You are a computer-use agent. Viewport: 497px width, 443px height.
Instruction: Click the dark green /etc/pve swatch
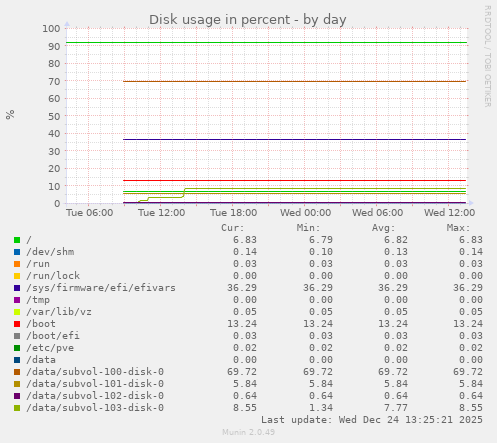coord(17,348)
